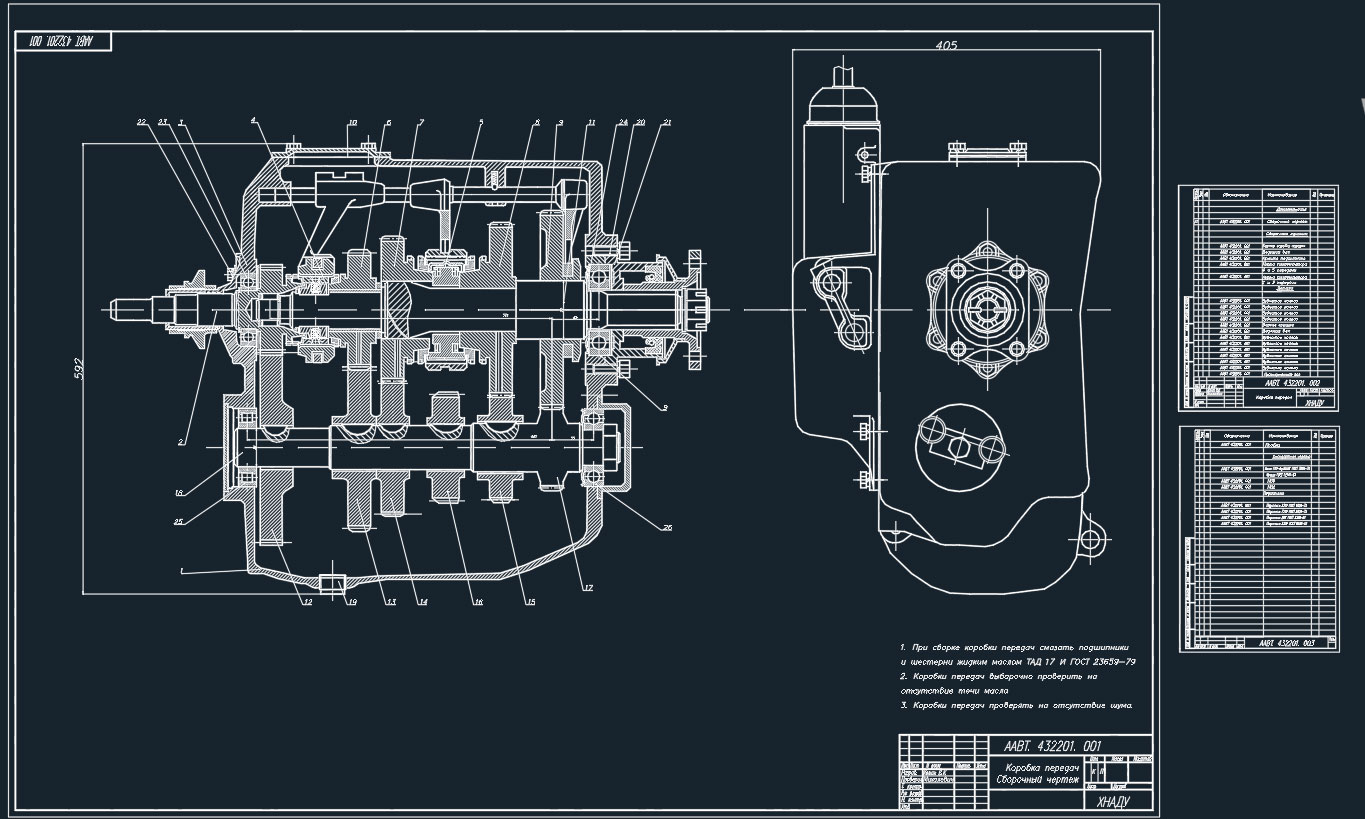Select callout number 17
The image size is (1365, 819).
[x=589, y=588]
